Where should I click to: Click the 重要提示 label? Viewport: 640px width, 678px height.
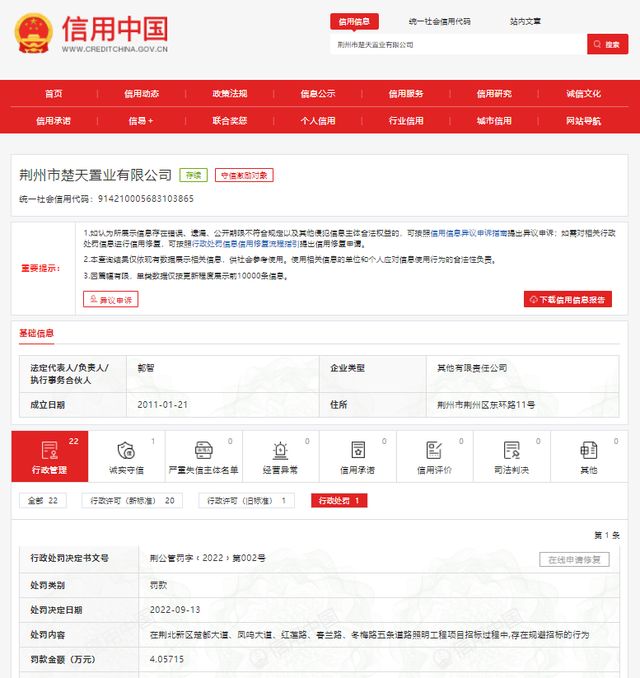coord(41,268)
